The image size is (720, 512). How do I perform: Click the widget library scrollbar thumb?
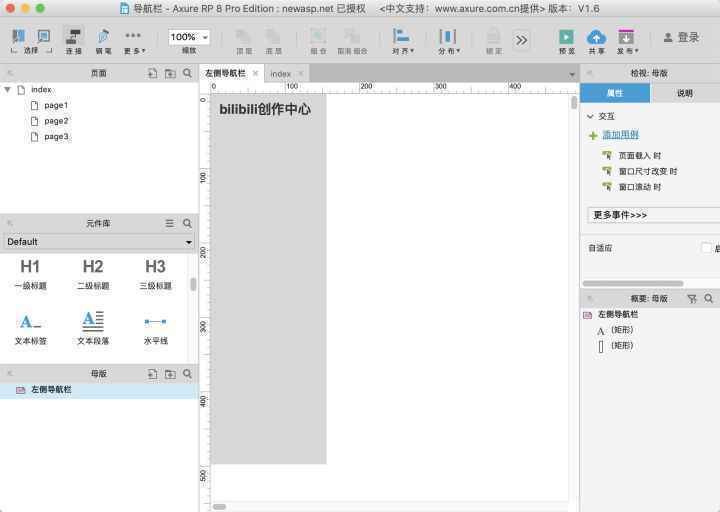pyautogui.click(x=193, y=284)
